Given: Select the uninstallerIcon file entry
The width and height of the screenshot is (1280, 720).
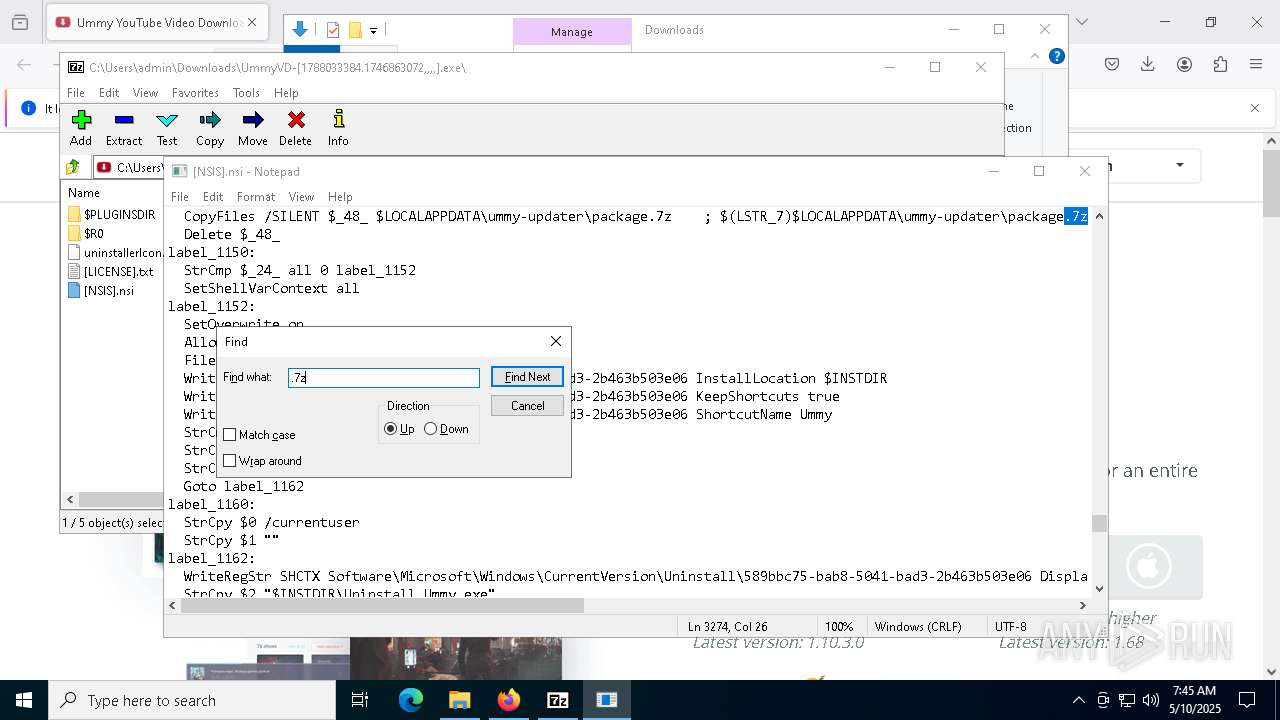Looking at the screenshot, I should [115, 252].
